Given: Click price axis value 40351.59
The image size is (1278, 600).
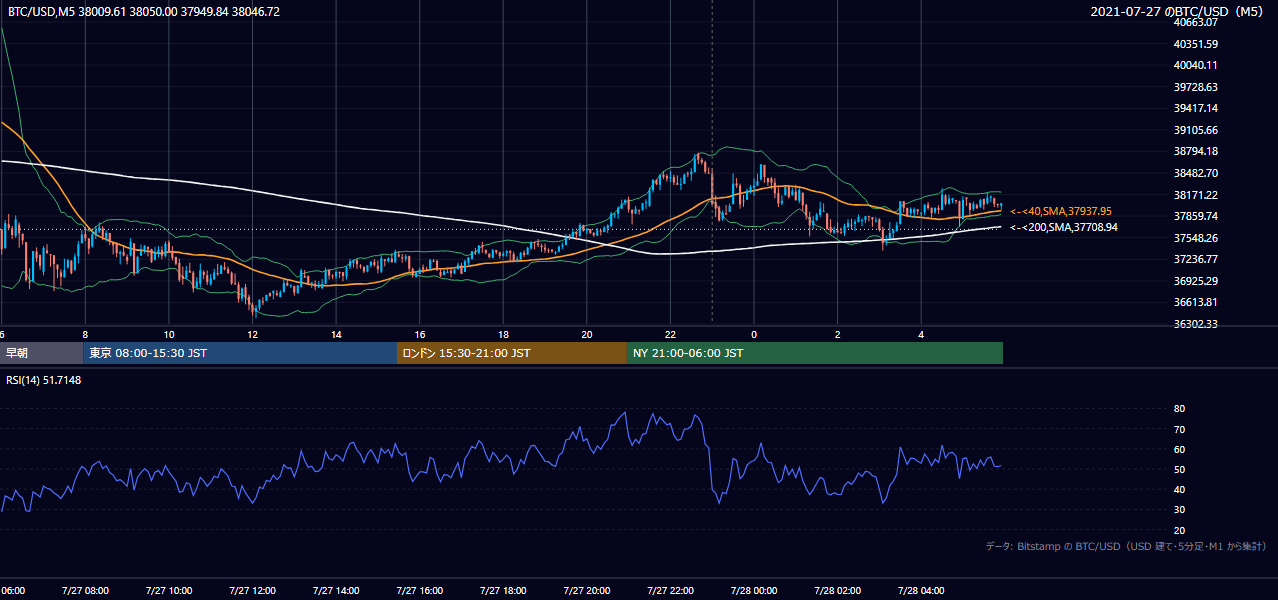Looking at the screenshot, I should coord(1195,44).
